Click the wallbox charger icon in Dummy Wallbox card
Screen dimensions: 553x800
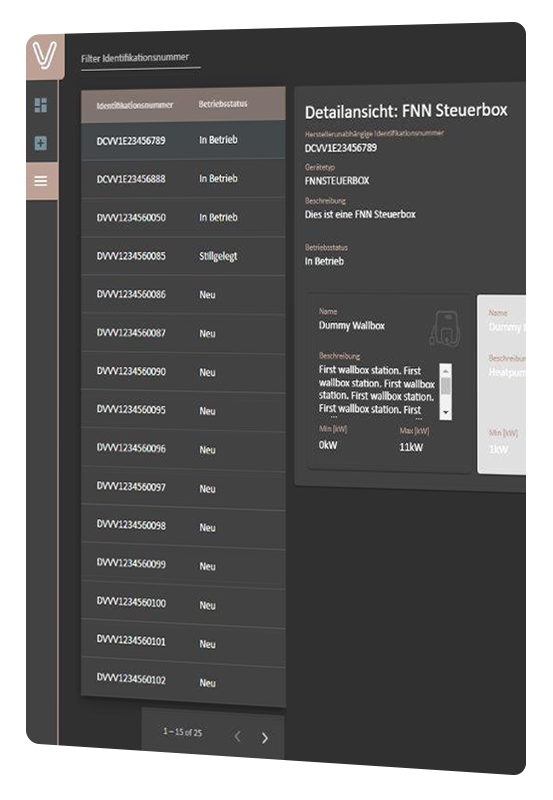tap(445, 328)
